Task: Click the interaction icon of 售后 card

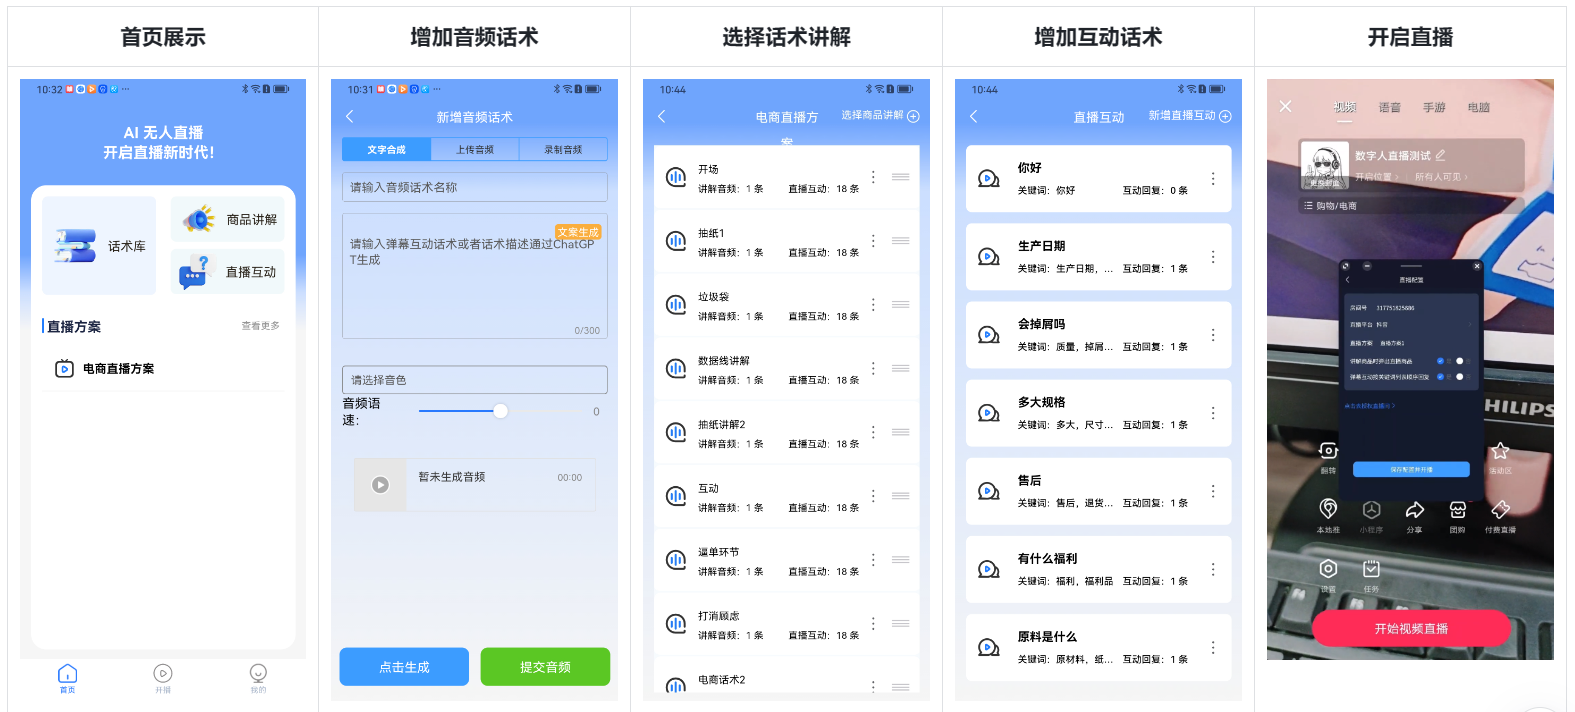Action: click(x=989, y=491)
